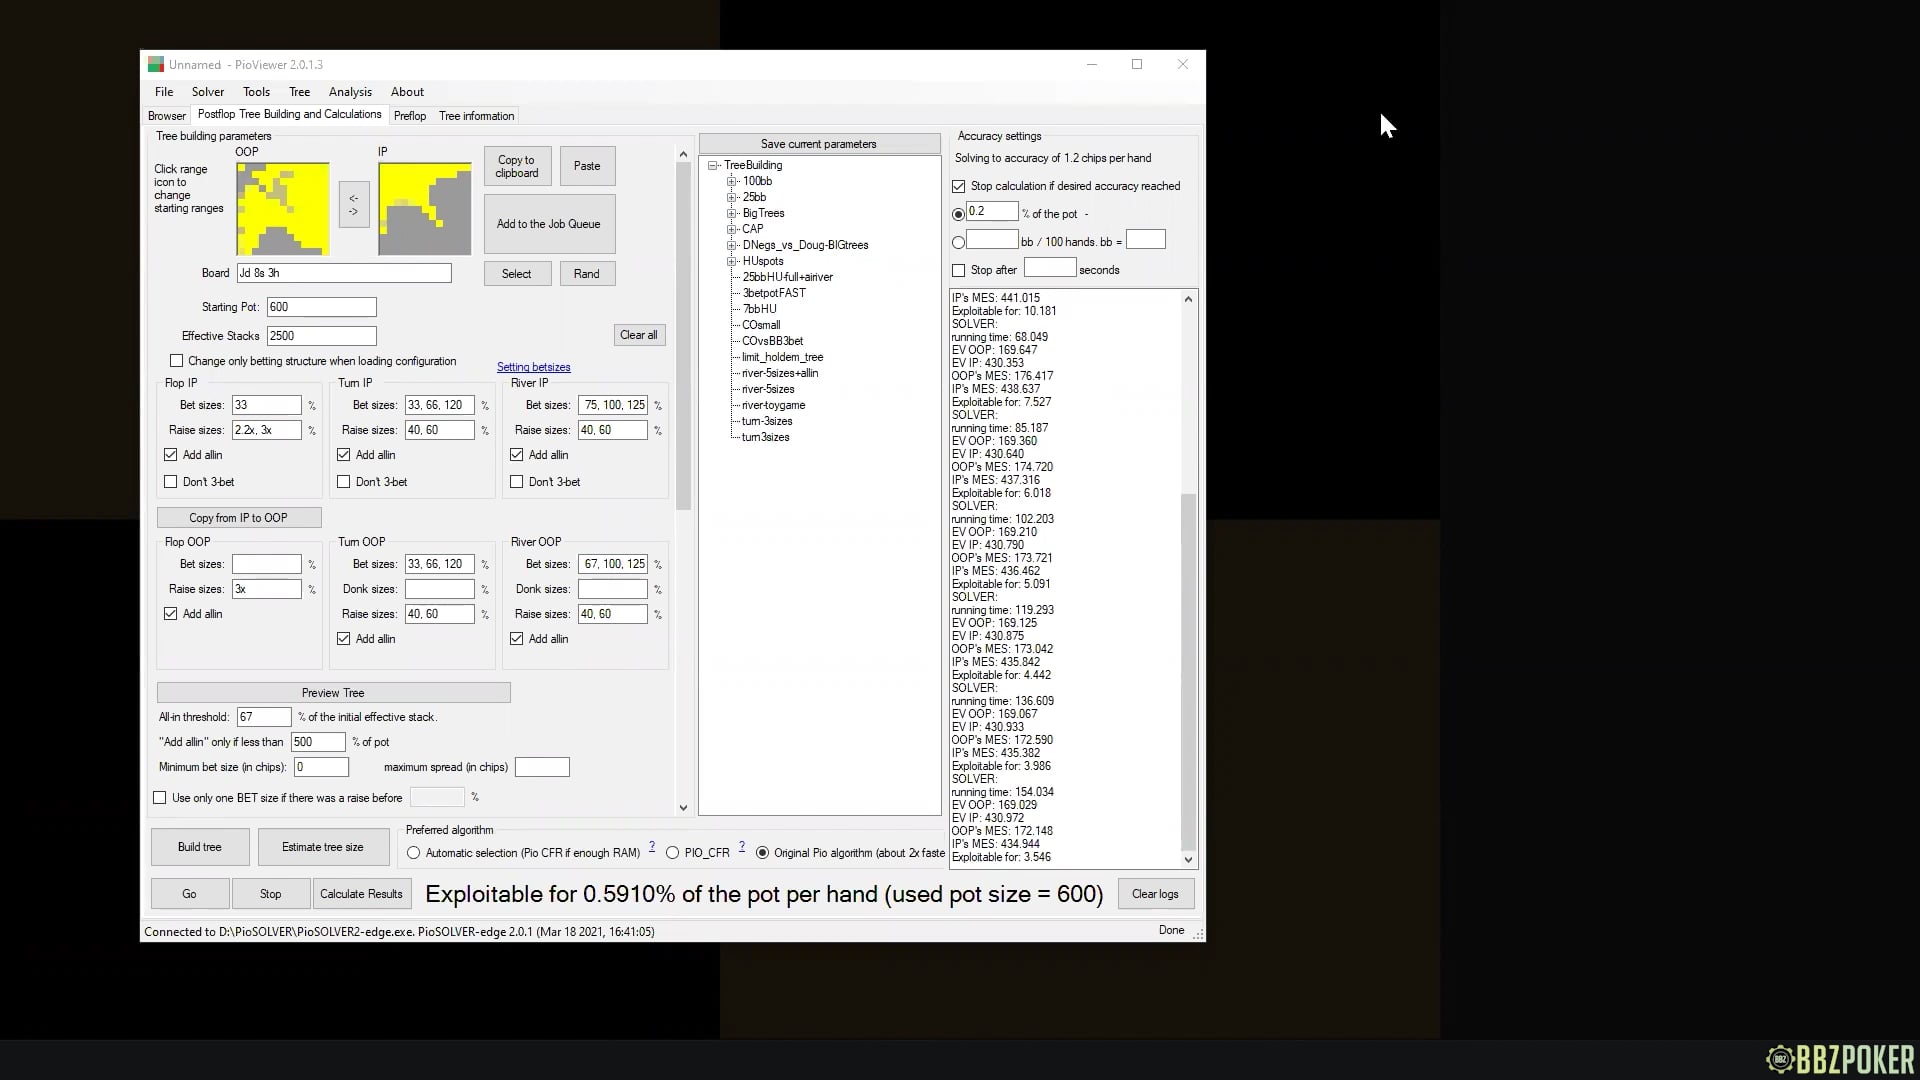Switch to the Preflop tab

point(410,115)
